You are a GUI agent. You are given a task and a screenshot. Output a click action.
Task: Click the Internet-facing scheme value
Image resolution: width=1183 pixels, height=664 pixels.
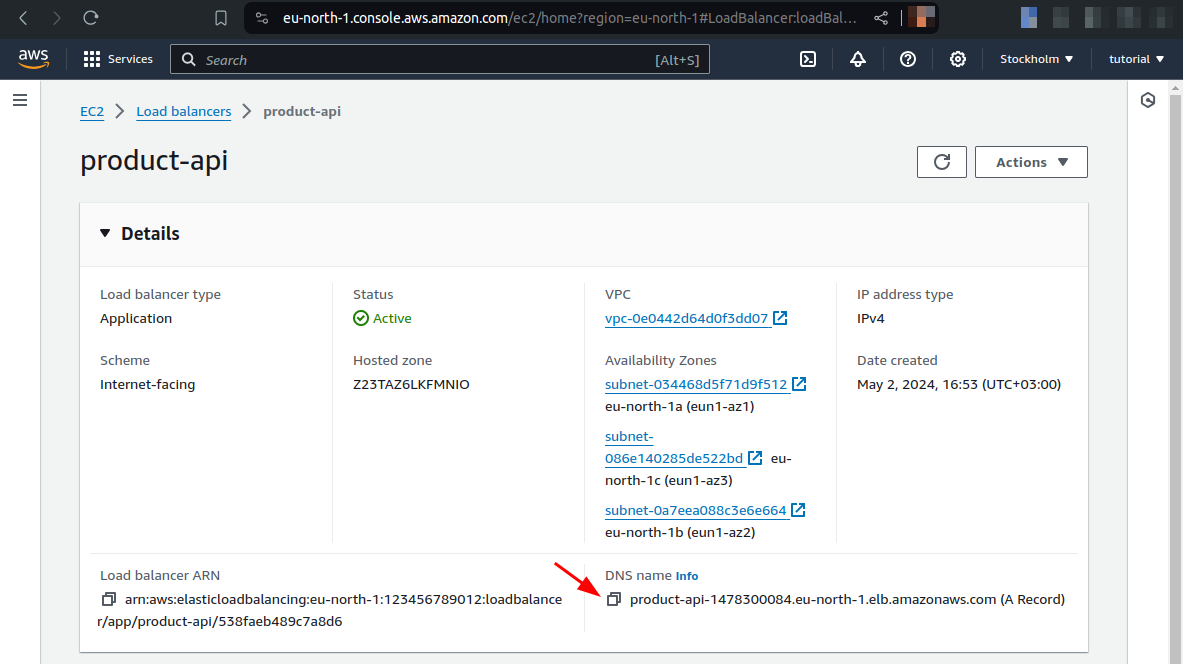pyautogui.click(x=148, y=384)
